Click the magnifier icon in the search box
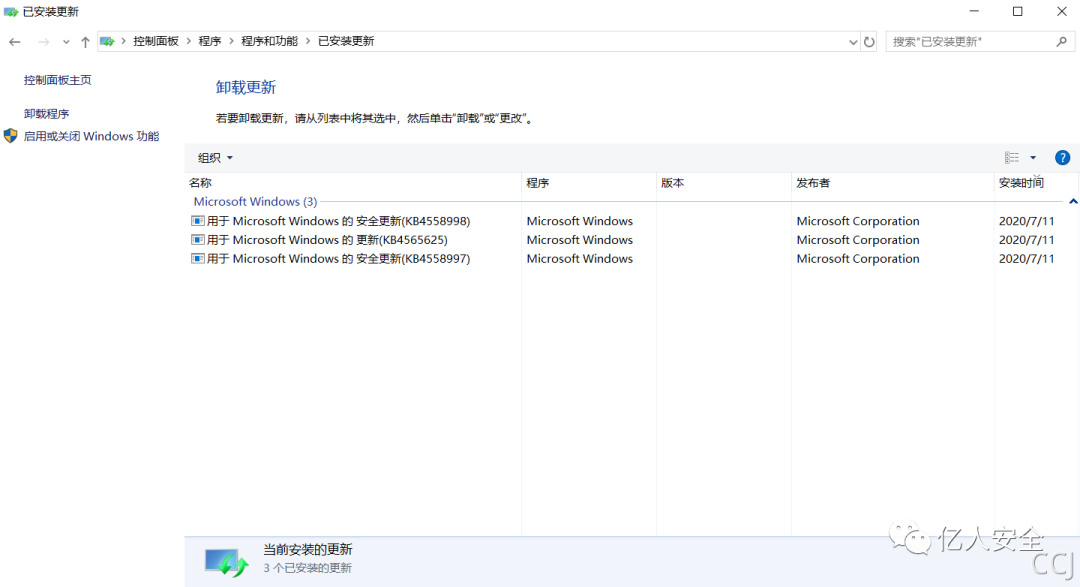This screenshot has height=587, width=1080. 1062,41
